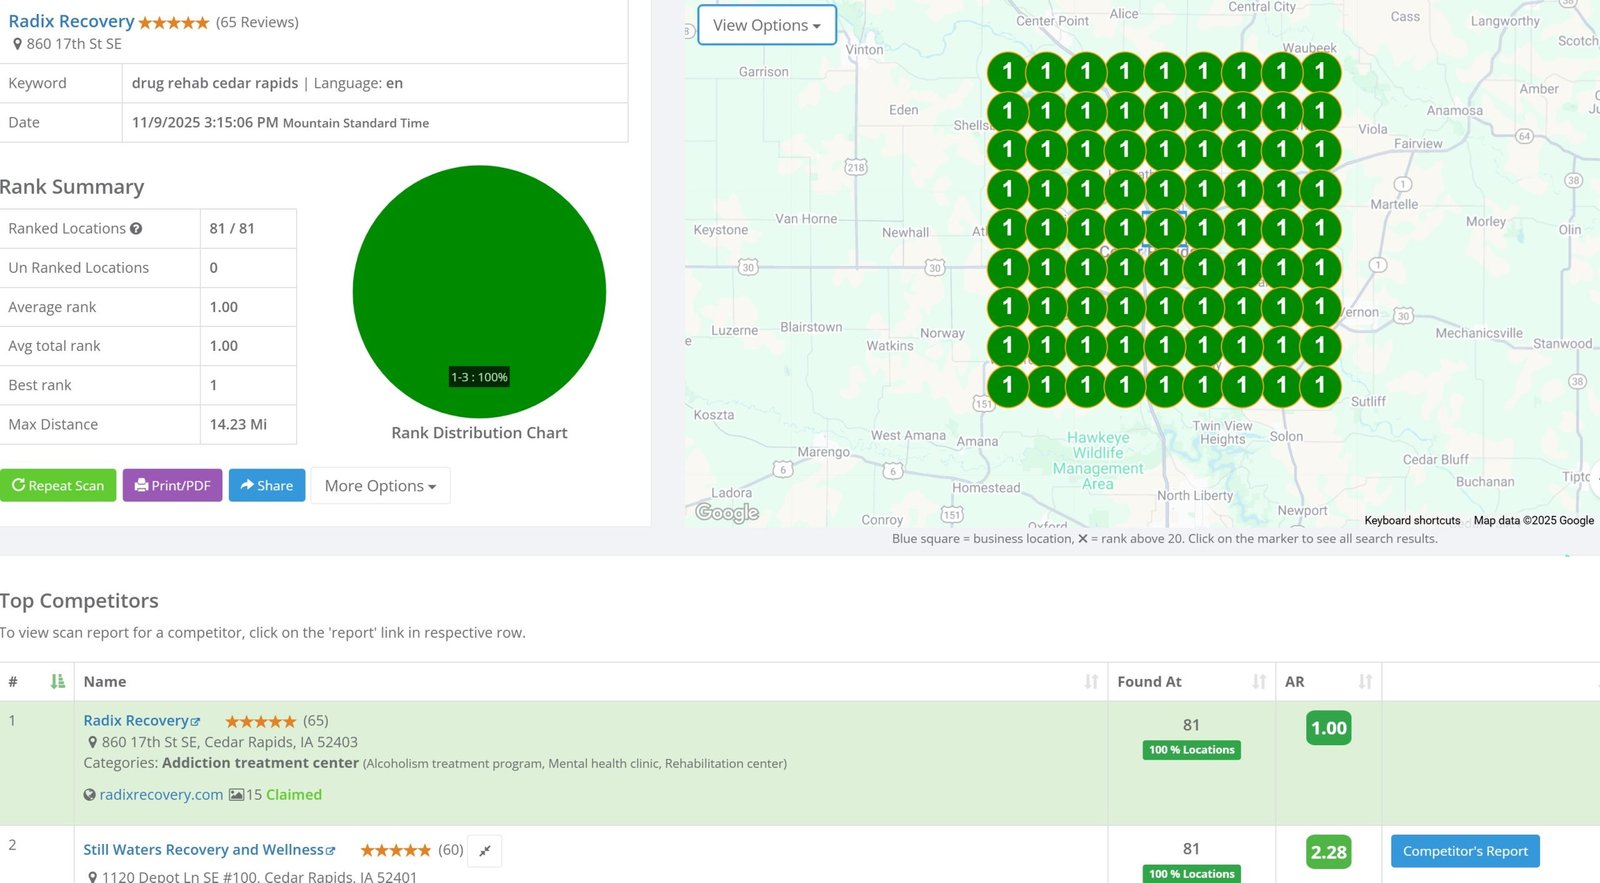Click the Google logo on the map

[x=727, y=513]
